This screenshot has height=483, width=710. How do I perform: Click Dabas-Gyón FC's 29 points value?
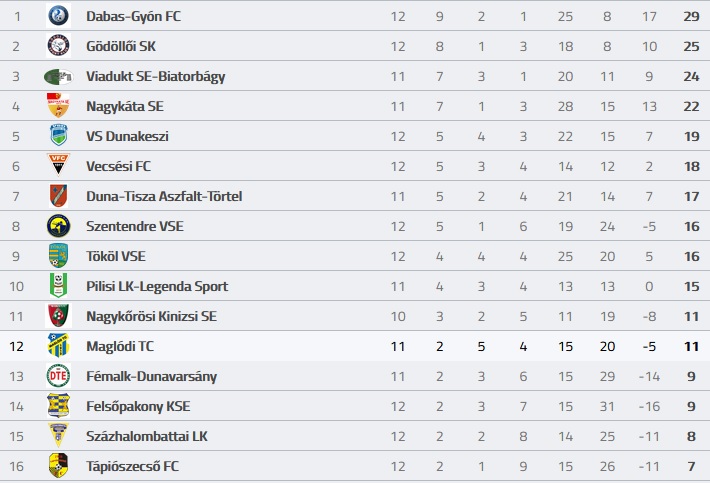click(x=691, y=16)
